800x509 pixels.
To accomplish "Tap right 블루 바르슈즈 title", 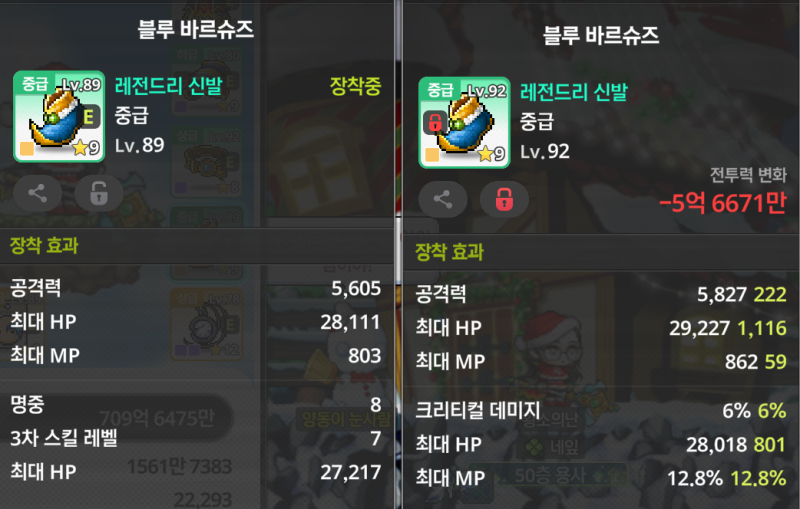I will [601, 35].
